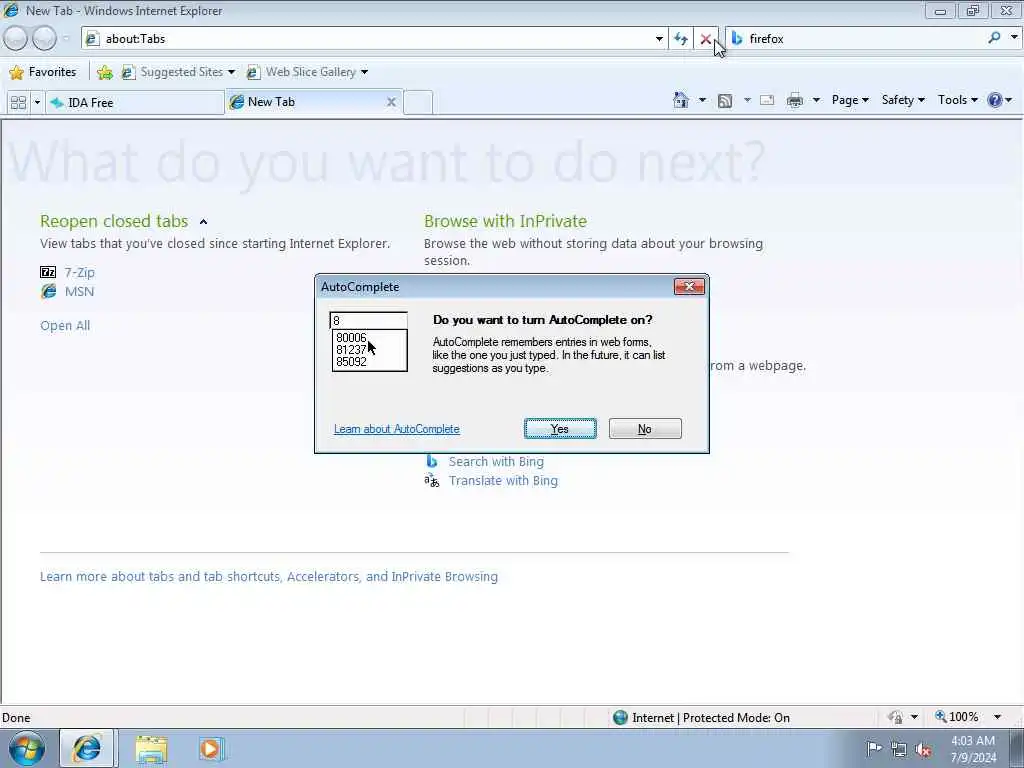Viewport: 1024px width, 768px height.
Task: Select 85092 in AutoComplete sample list
Action: coord(351,362)
